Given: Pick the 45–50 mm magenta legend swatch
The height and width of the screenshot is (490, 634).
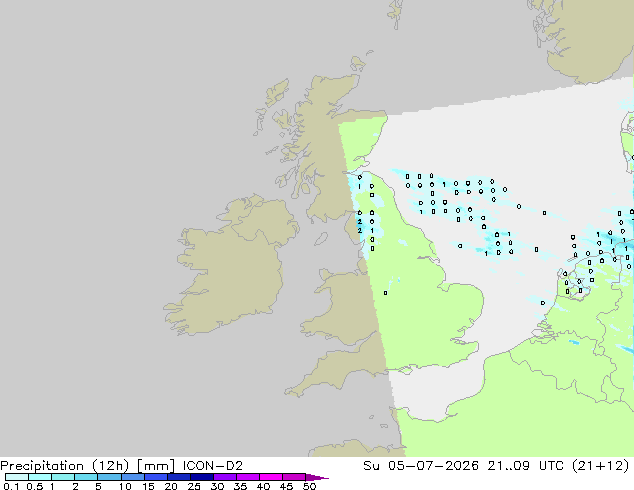Looking at the screenshot, I should [294, 477].
